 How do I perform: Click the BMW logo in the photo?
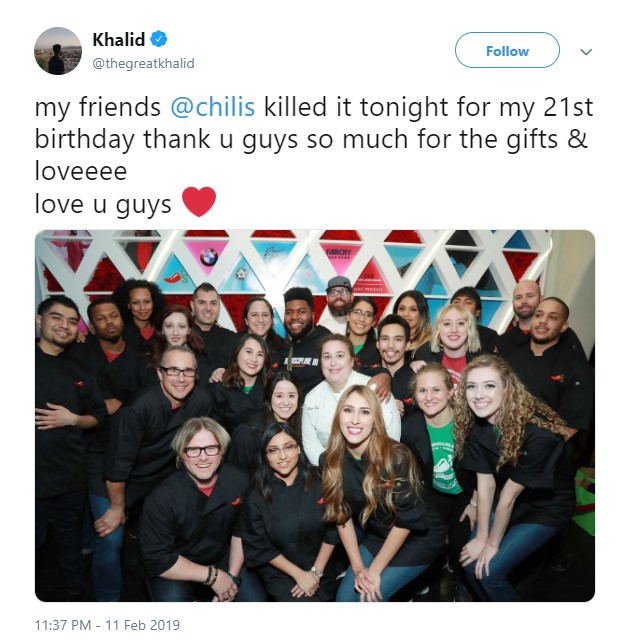click(x=209, y=257)
